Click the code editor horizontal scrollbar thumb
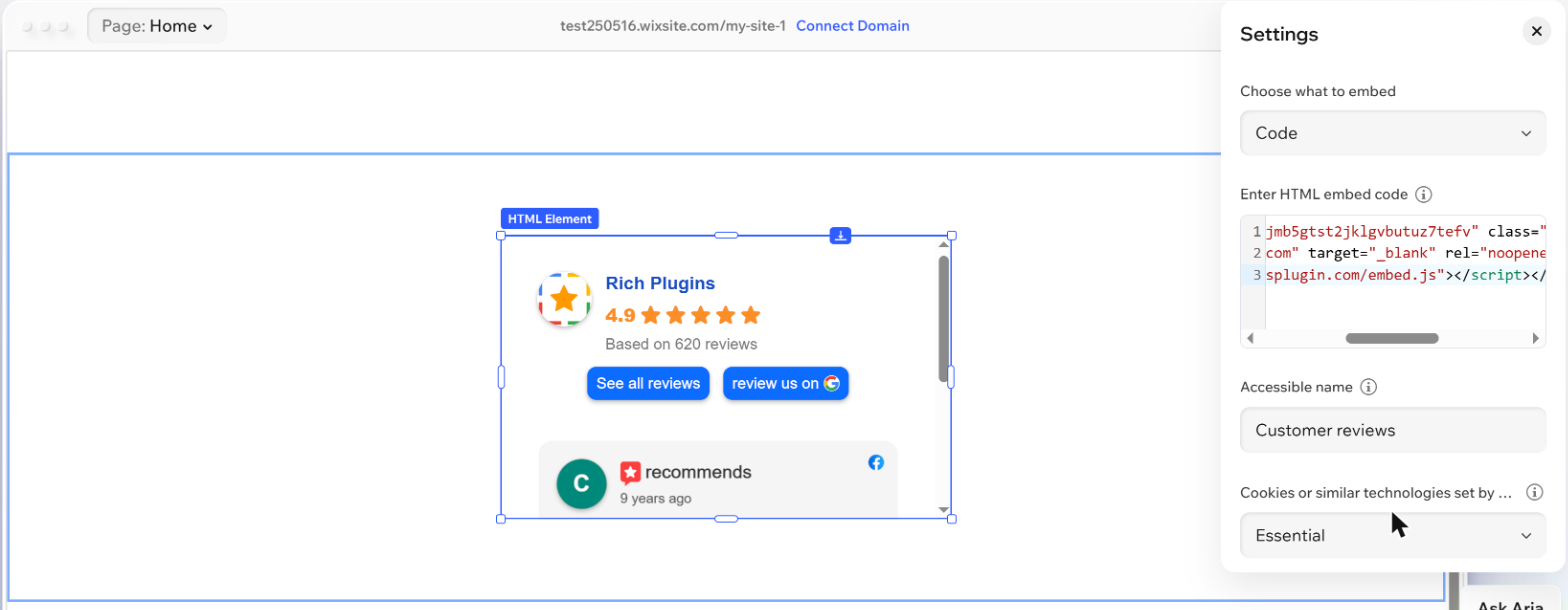This screenshot has height=610, width=1568. (x=1392, y=339)
